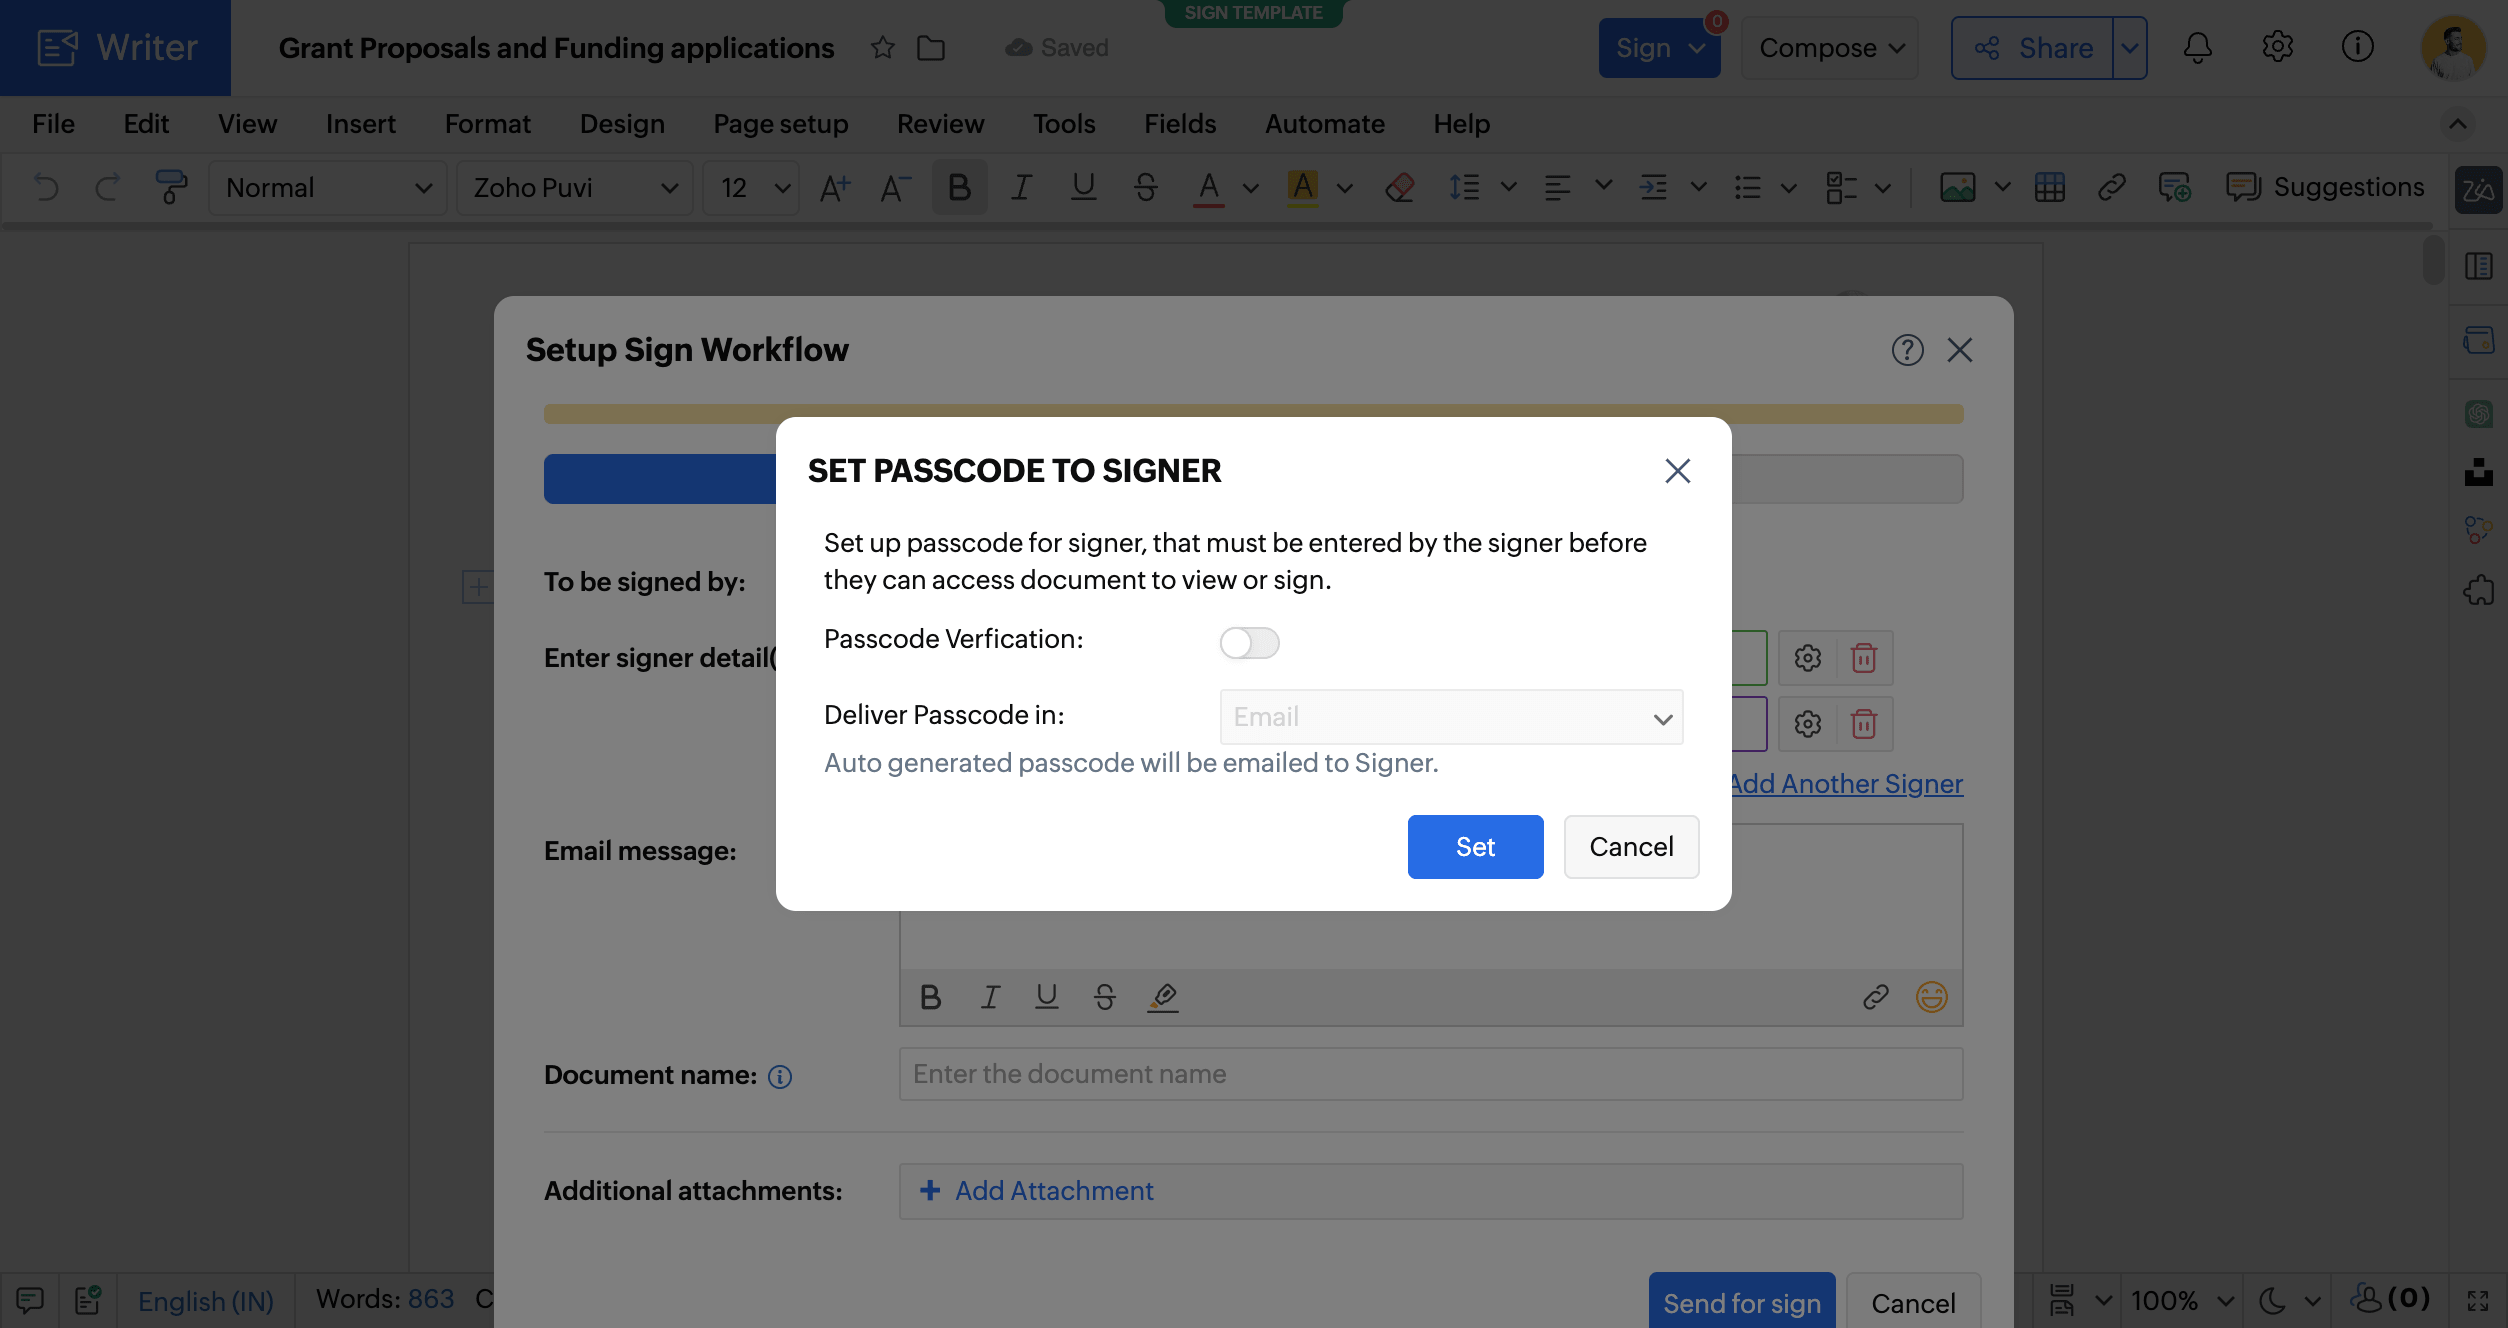The height and width of the screenshot is (1328, 2508).
Task: Open the extensions puzzle icon sidebar
Action: [x=2478, y=591]
